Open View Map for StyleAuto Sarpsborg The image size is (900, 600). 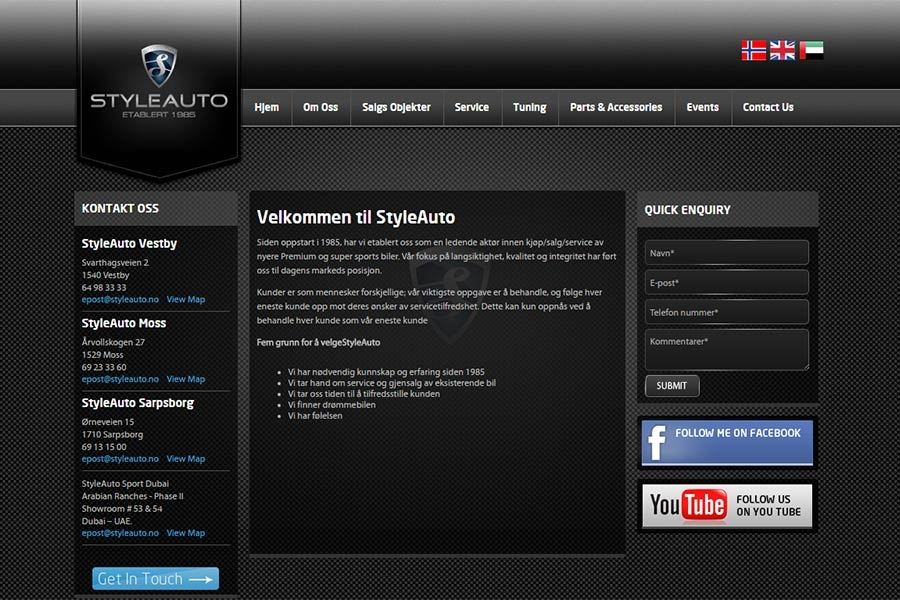pos(185,459)
